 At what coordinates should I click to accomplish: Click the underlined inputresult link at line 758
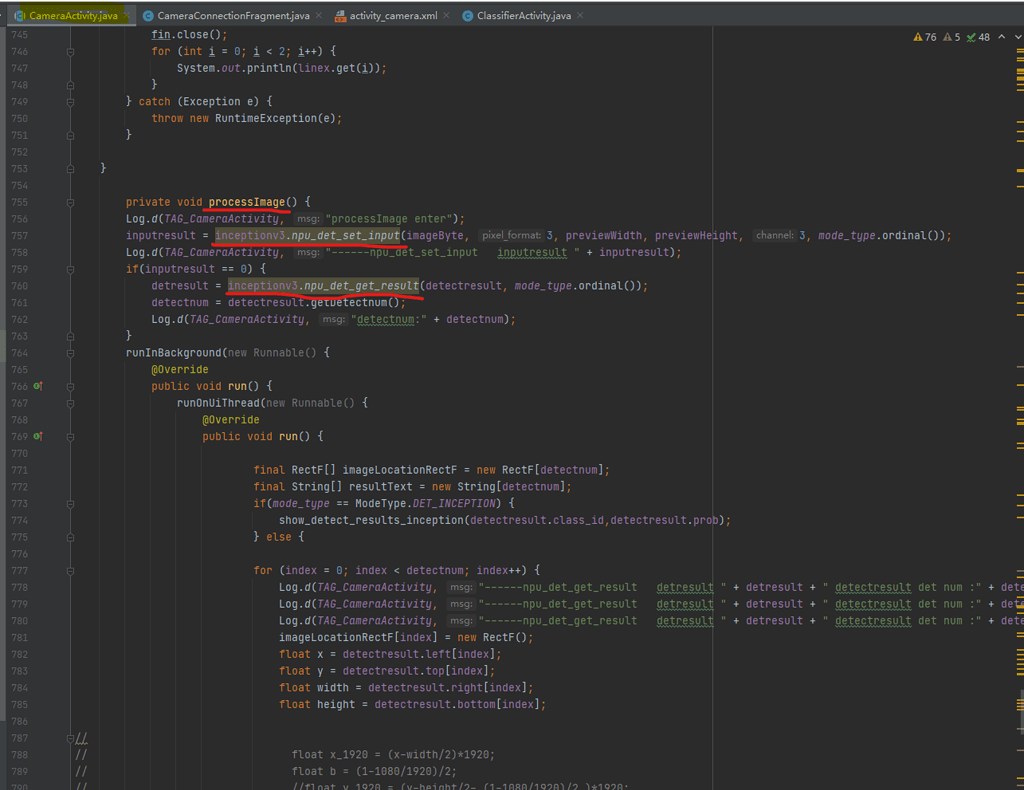pos(531,252)
